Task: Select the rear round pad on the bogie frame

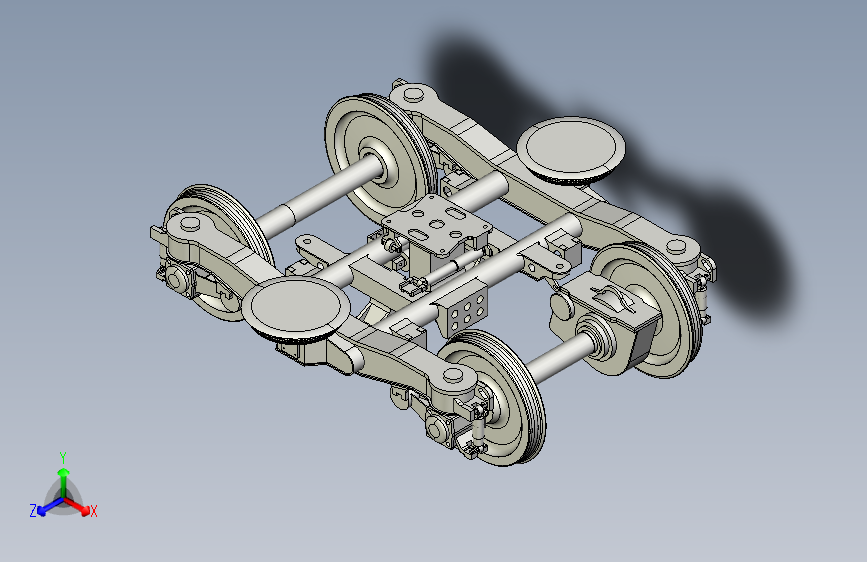Action: pyautogui.click(x=571, y=148)
